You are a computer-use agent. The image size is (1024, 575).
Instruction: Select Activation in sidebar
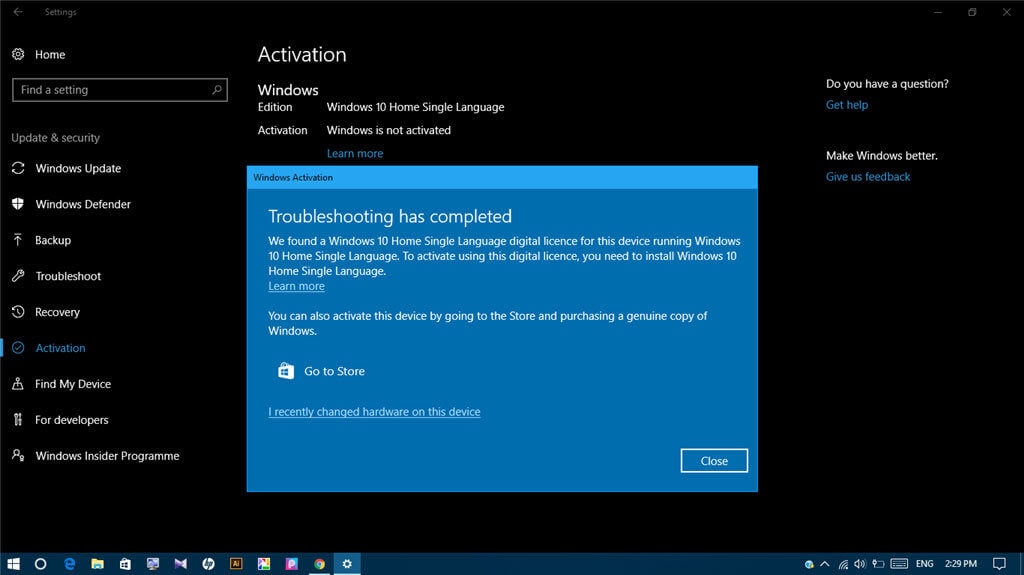[60, 348]
